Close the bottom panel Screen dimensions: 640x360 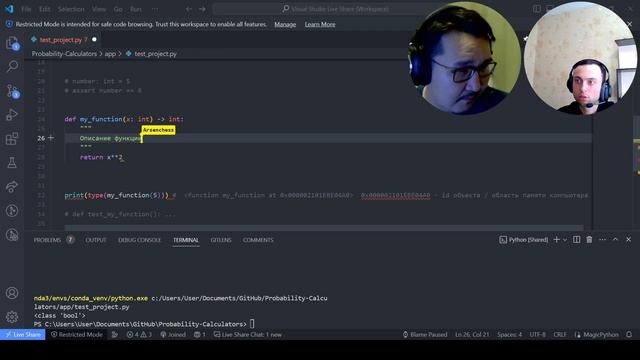coord(629,240)
